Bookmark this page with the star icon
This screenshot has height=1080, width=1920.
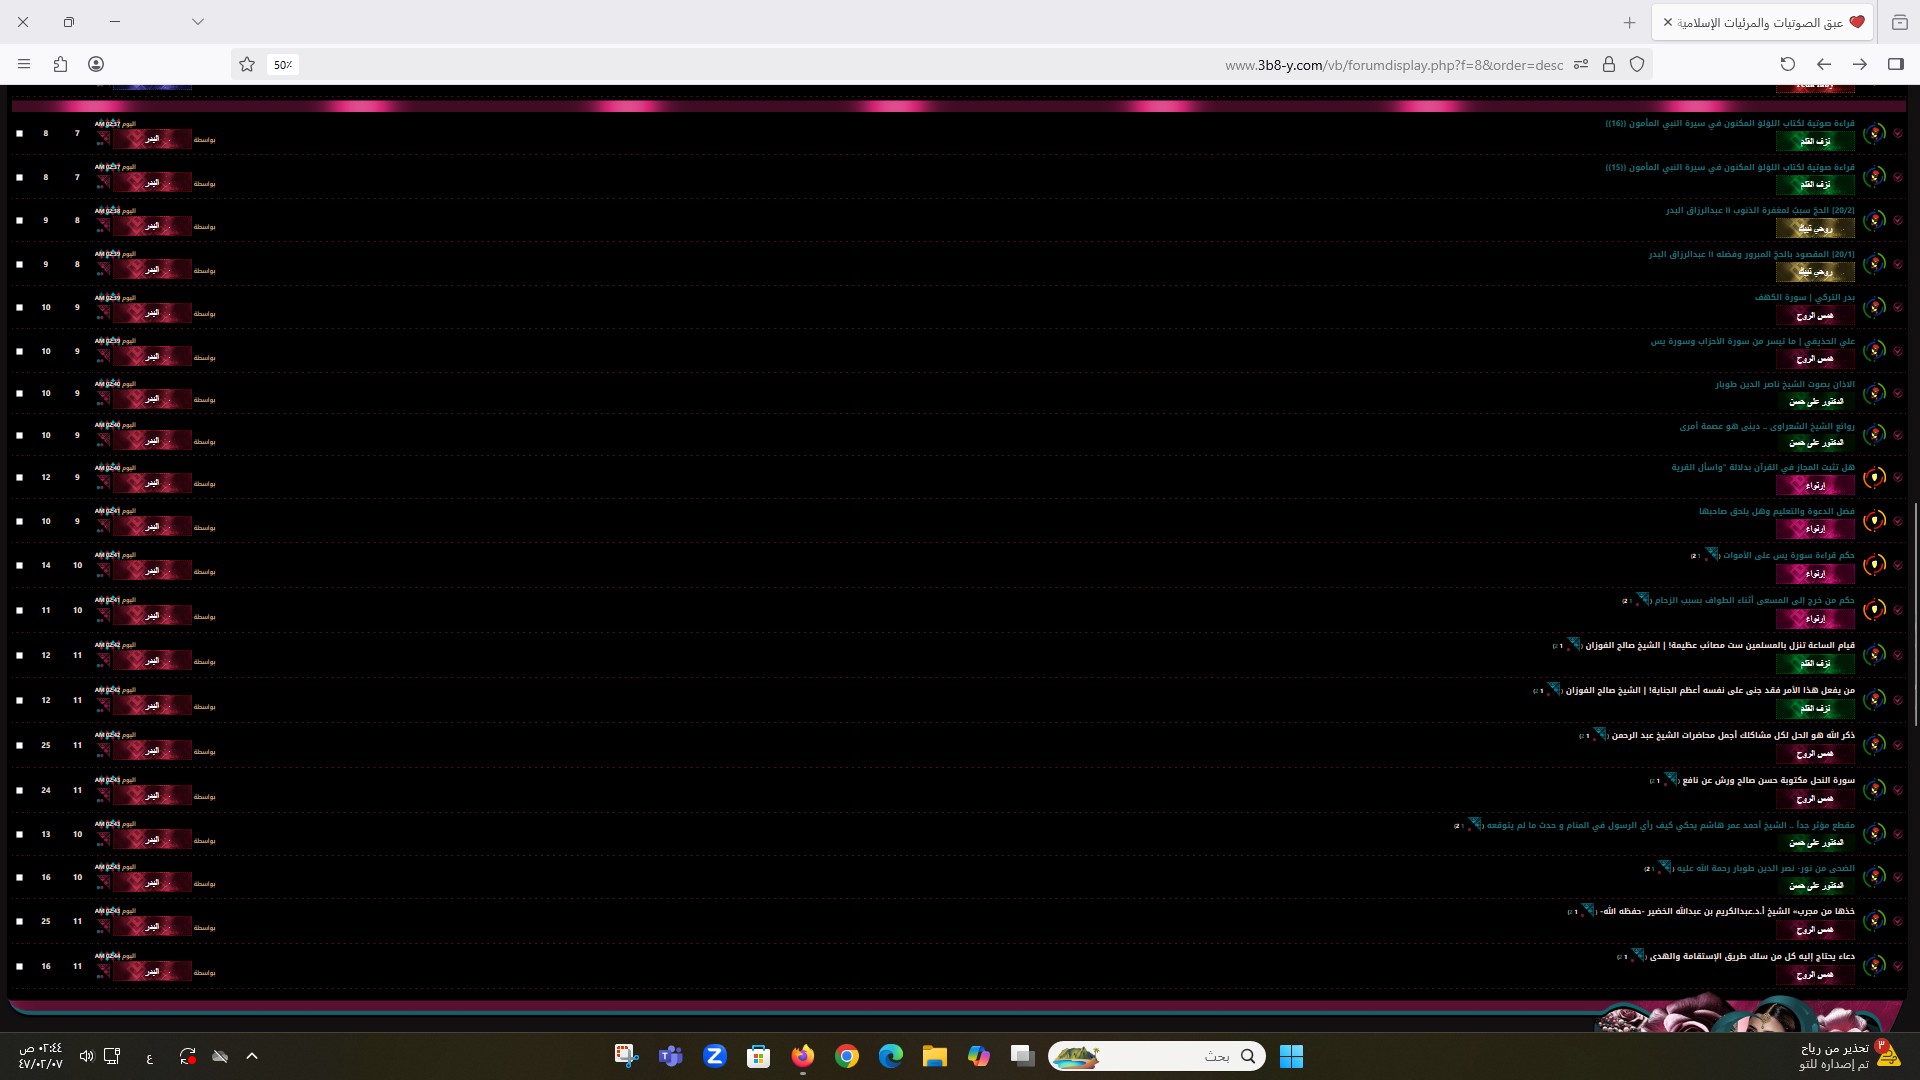coord(247,64)
